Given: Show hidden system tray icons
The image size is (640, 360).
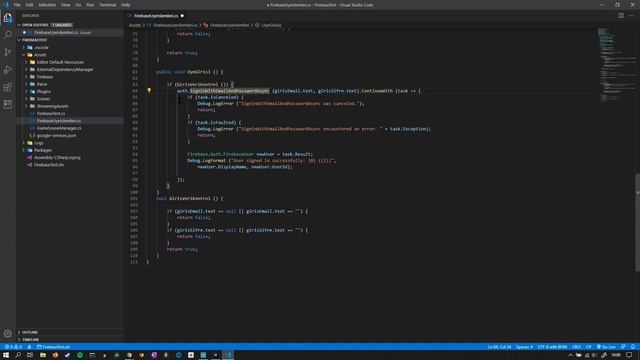Looking at the screenshot, I should click(570, 355).
